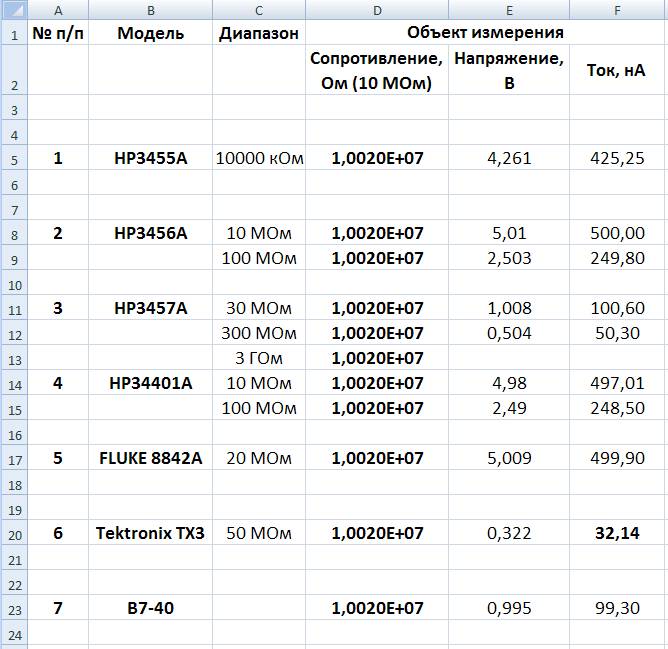Click the '30 МОм' range cell

coord(259,308)
